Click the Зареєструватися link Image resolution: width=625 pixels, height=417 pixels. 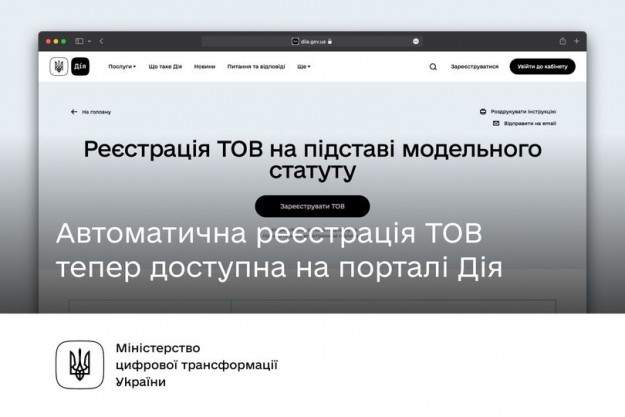(x=474, y=67)
